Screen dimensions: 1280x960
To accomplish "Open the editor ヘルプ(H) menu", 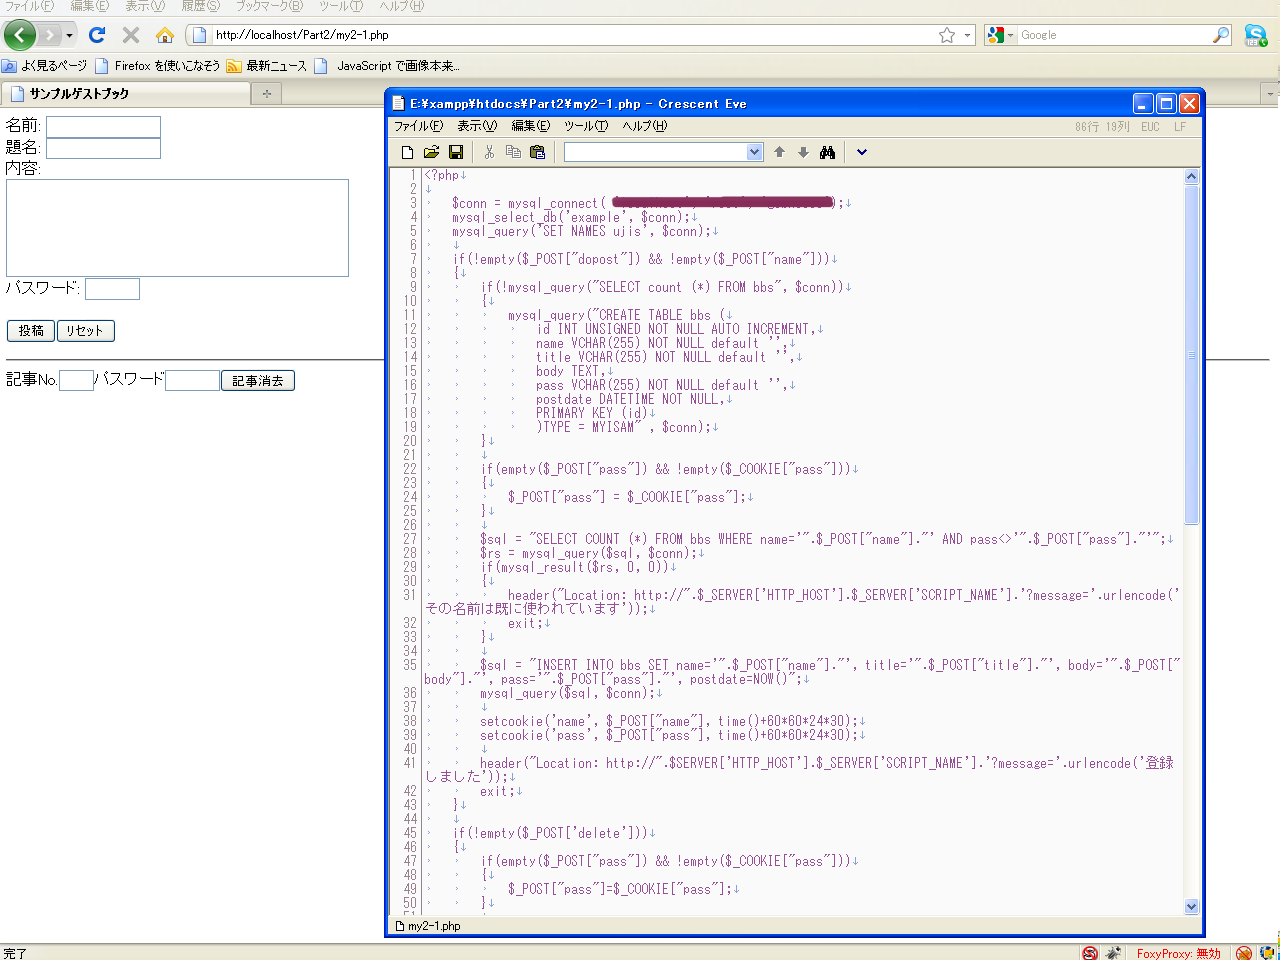I will (644, 126).
